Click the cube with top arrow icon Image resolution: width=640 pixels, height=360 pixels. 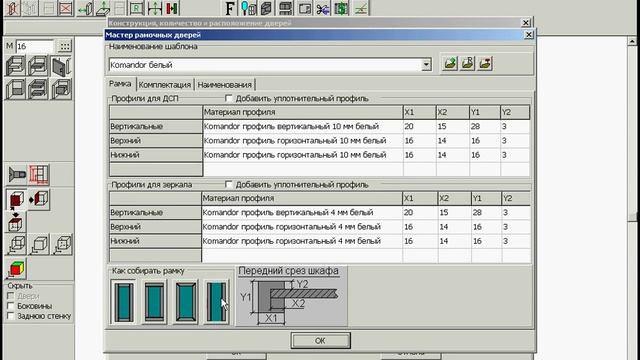click(x=16, y=223)
